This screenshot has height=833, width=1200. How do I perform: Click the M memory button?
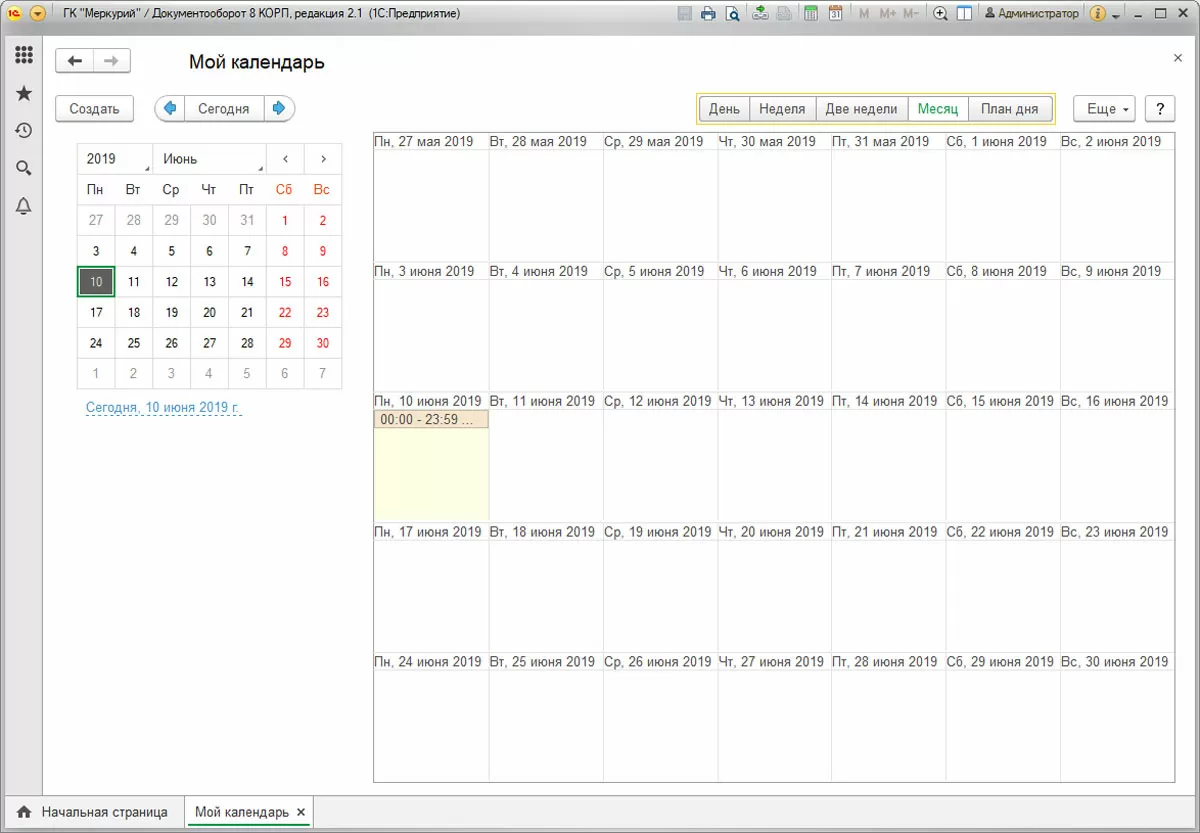863,14
